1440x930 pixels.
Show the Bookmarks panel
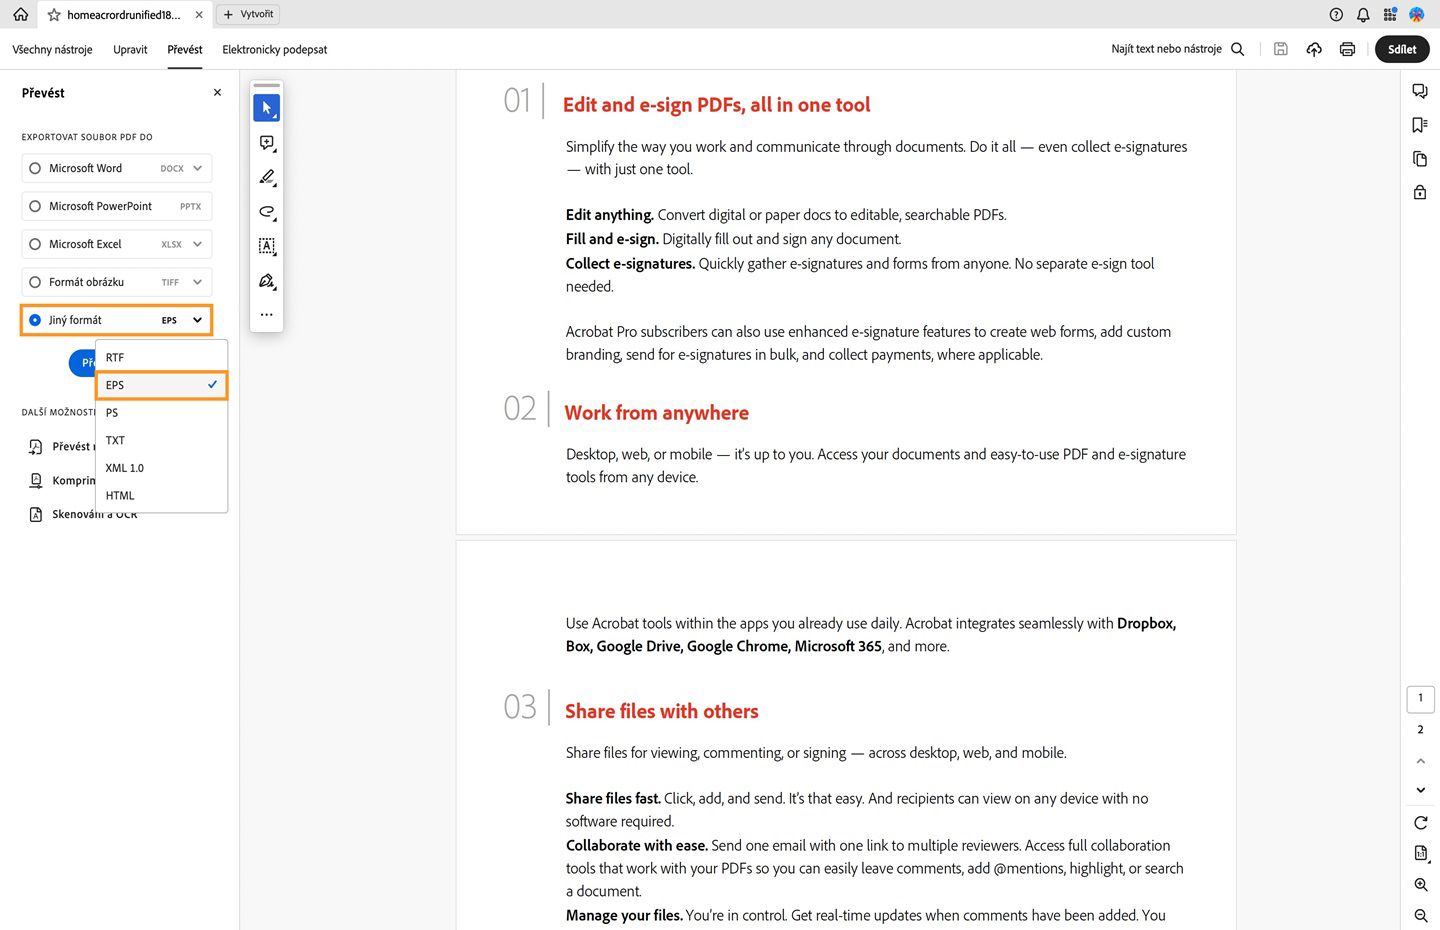pyautogui.click(x=1419, y=124)
